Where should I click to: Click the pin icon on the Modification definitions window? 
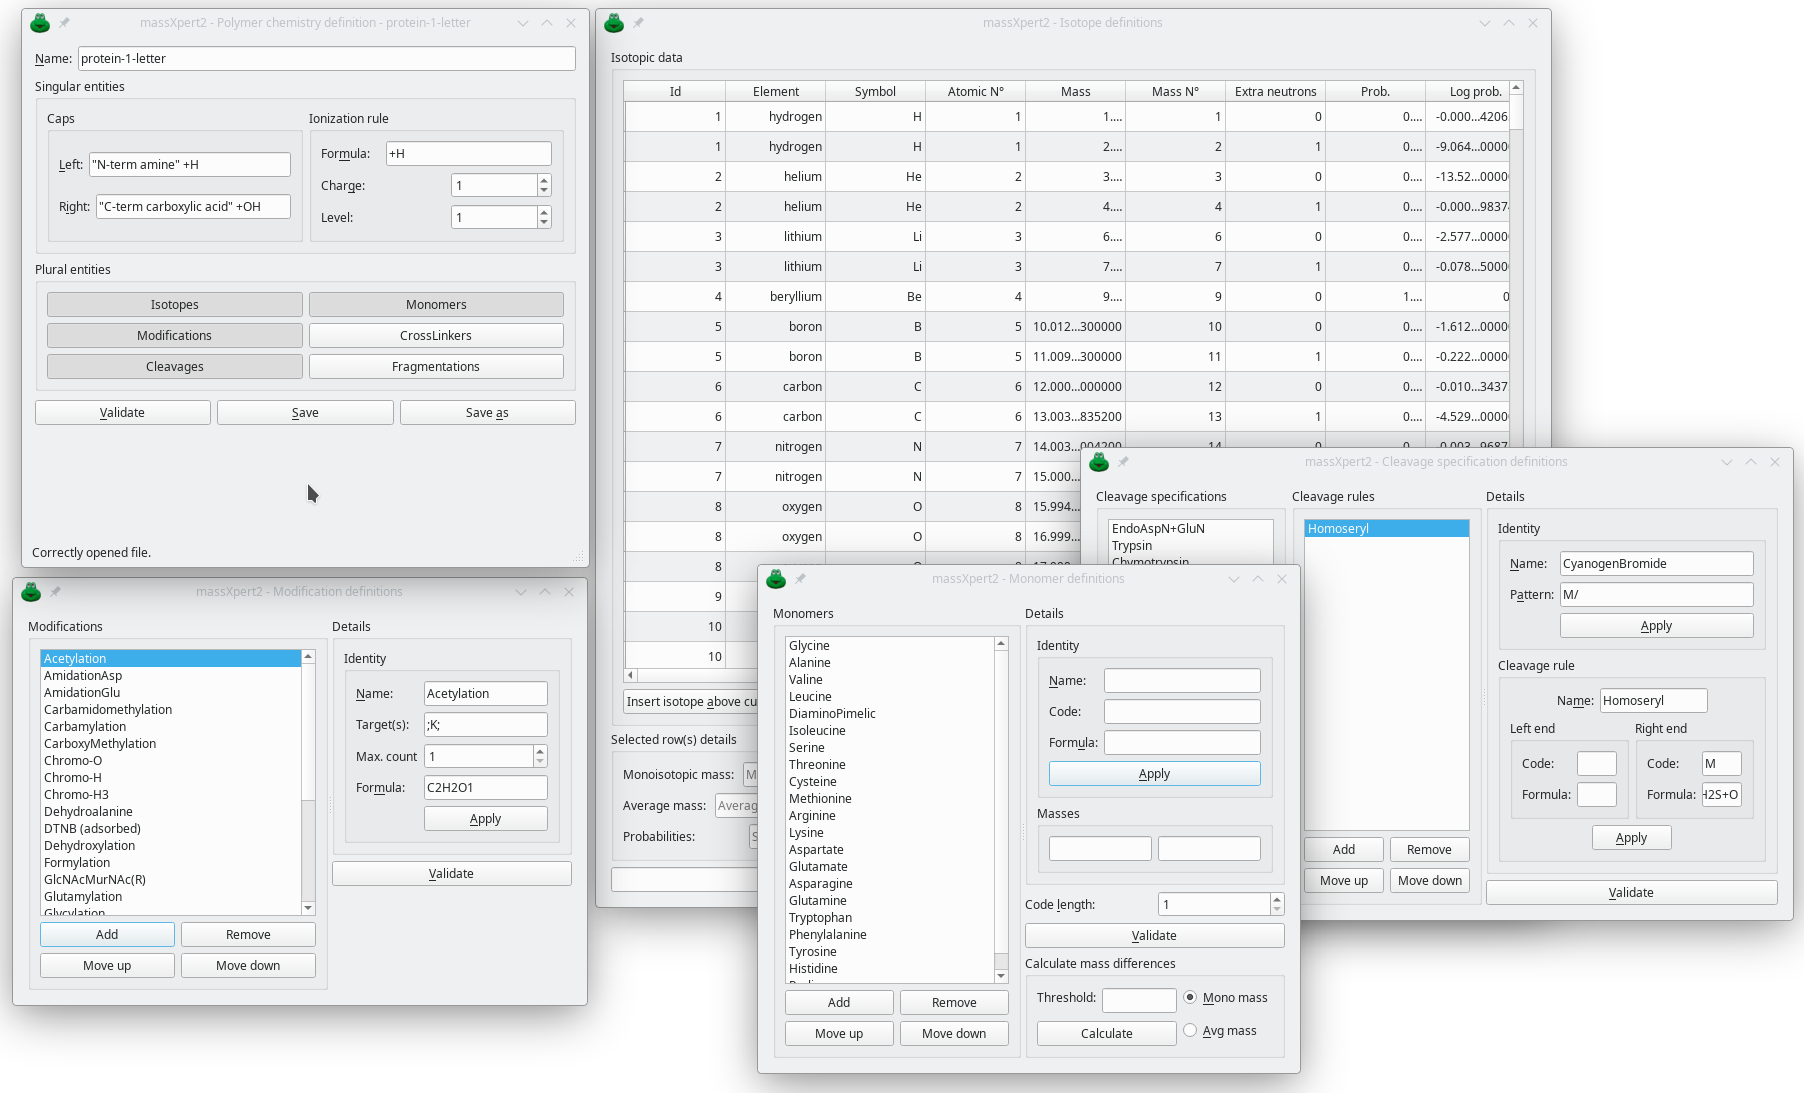tap(56, 591)
